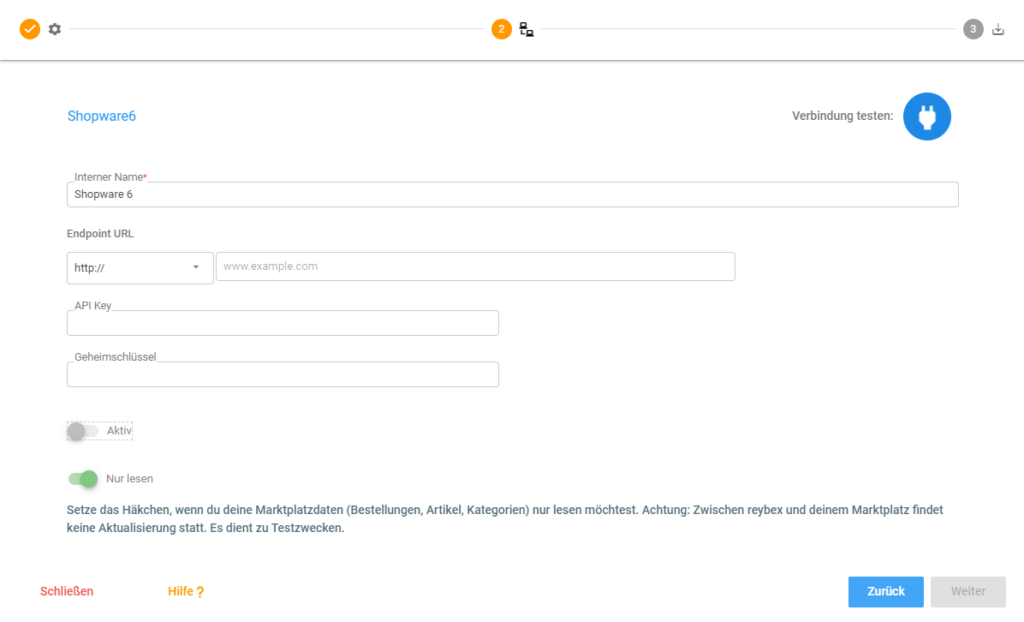1024x622 pixels.
Task: Click the Shopware6 heading link
Action: (102, 116)
